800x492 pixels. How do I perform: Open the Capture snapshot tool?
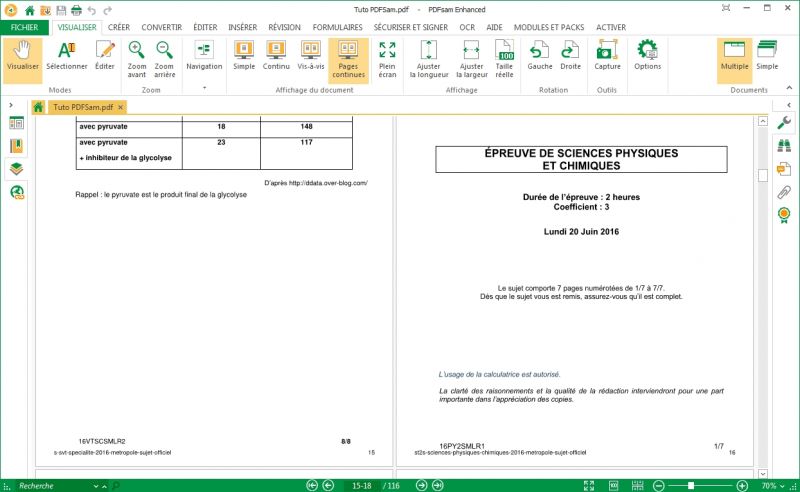[x=607, y=56]
